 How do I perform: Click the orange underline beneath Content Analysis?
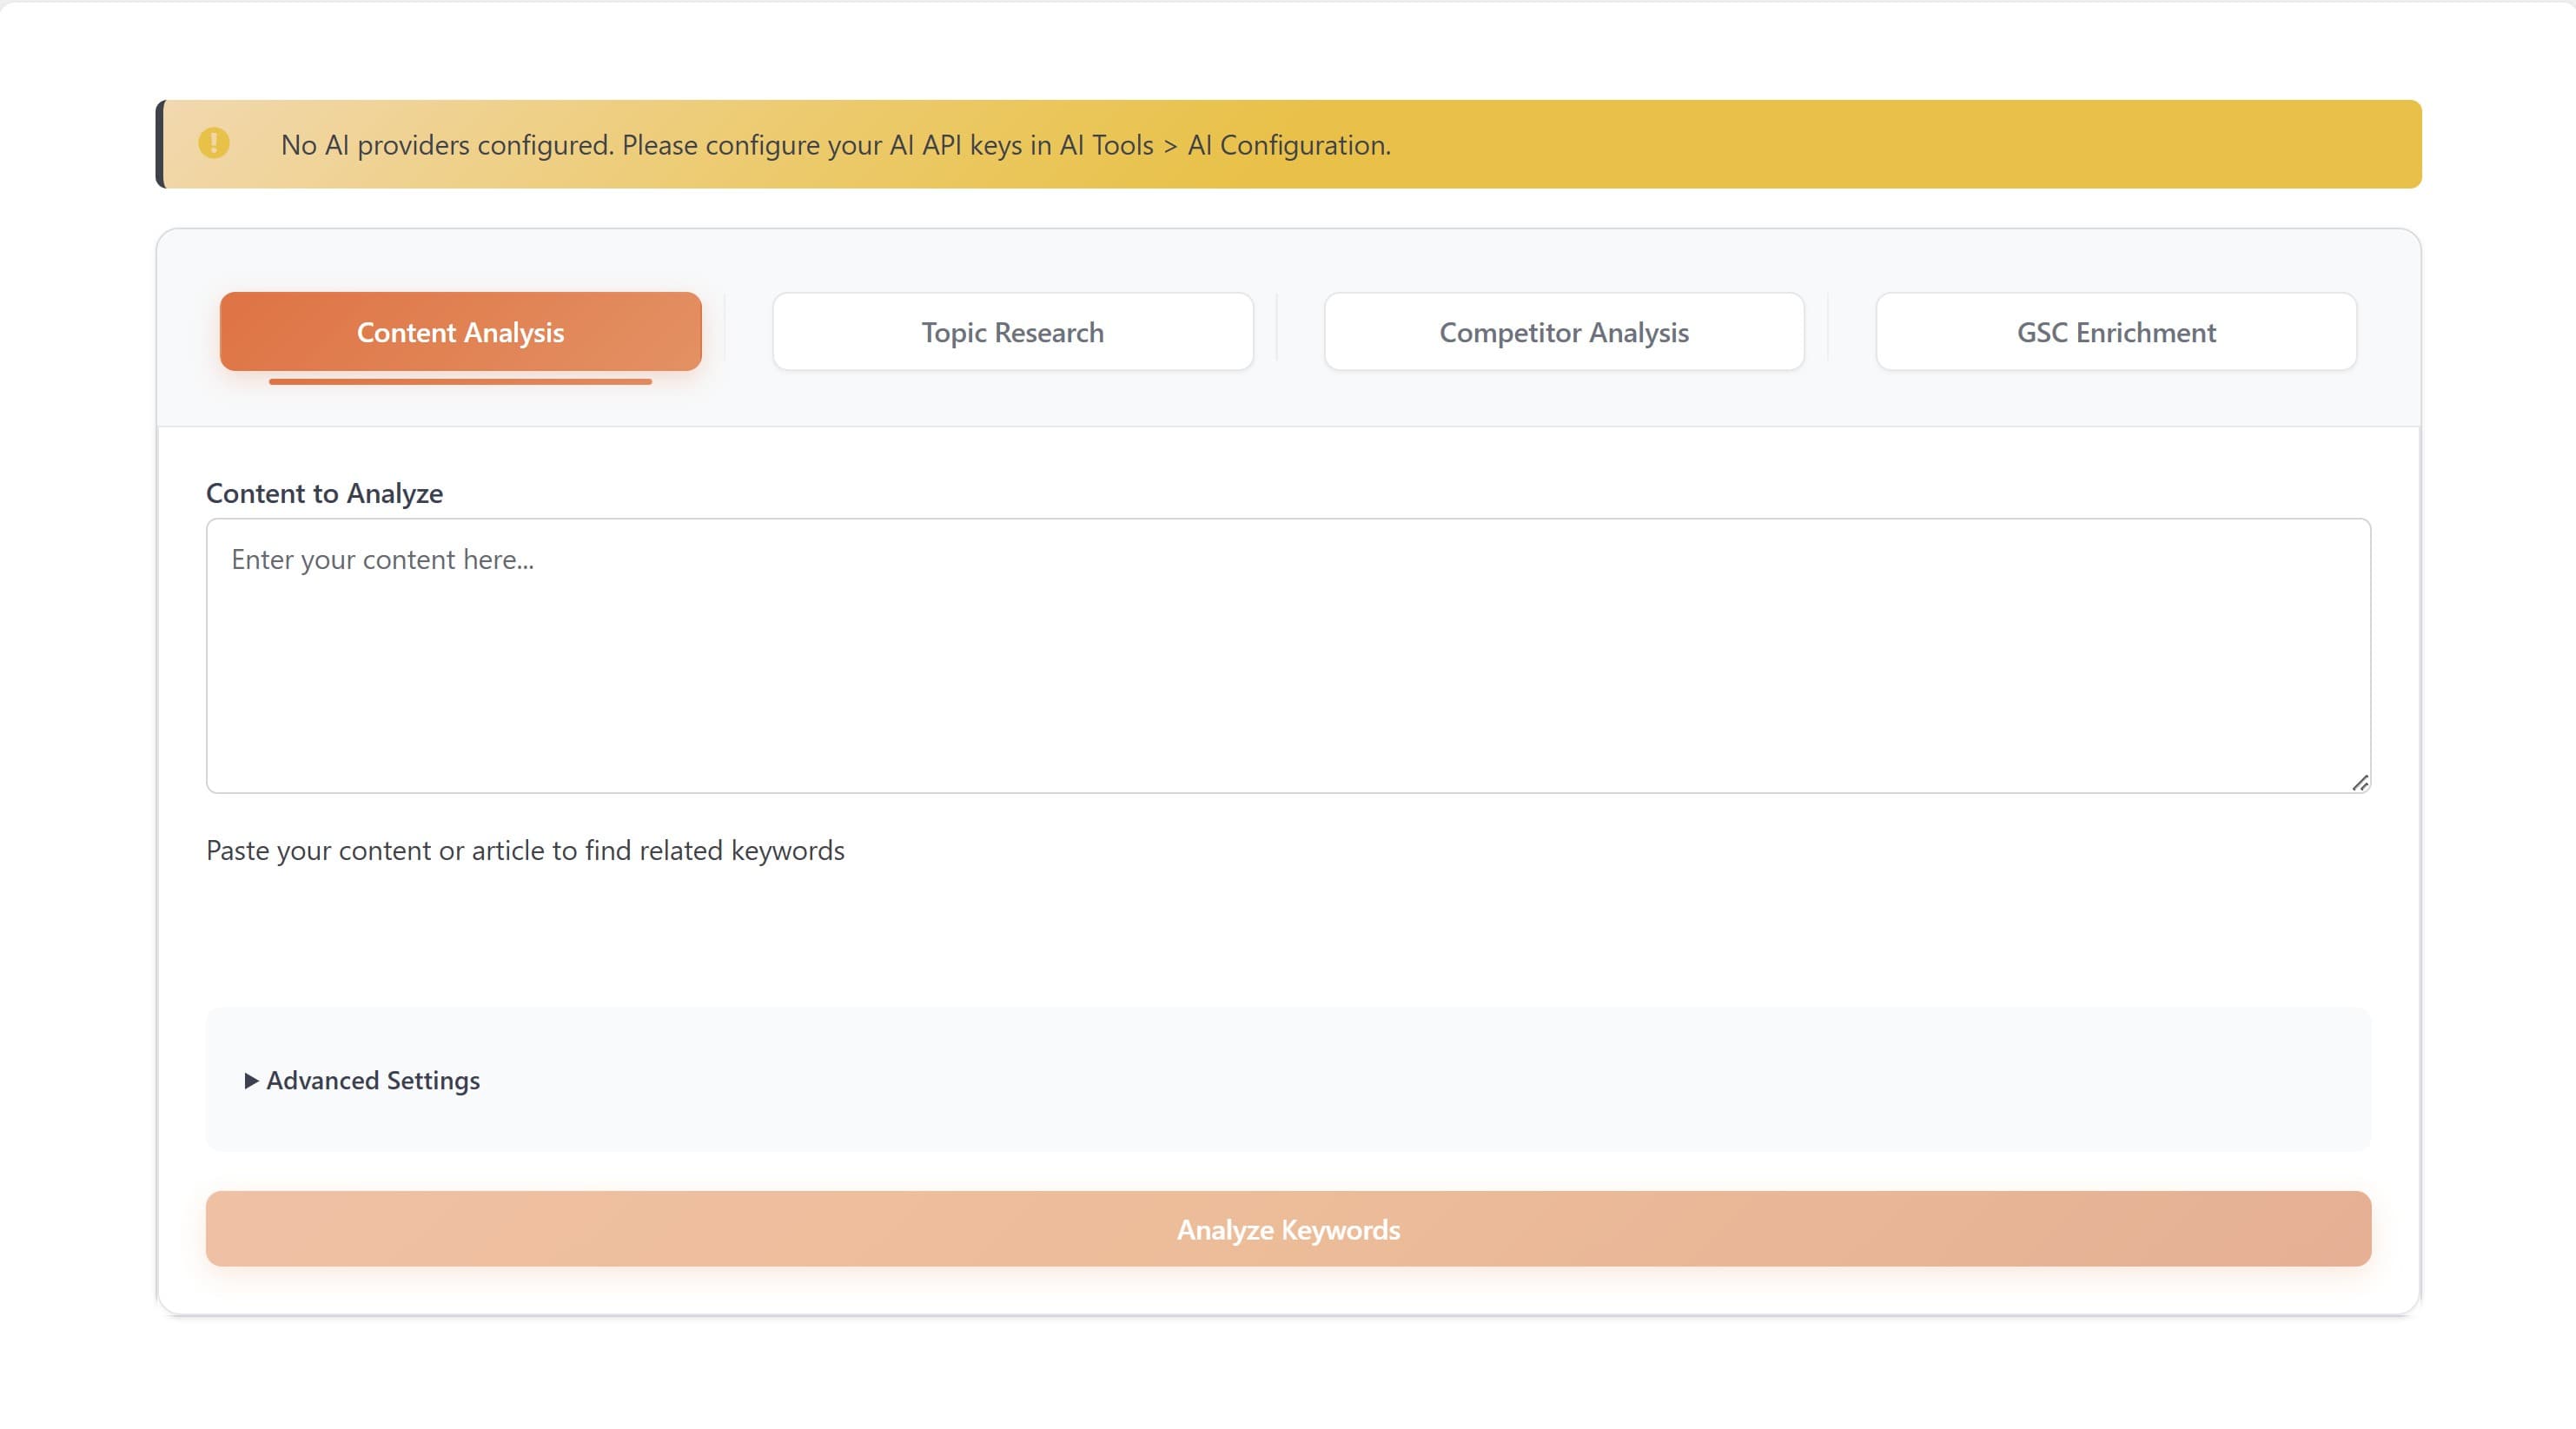tap(460, 382)
